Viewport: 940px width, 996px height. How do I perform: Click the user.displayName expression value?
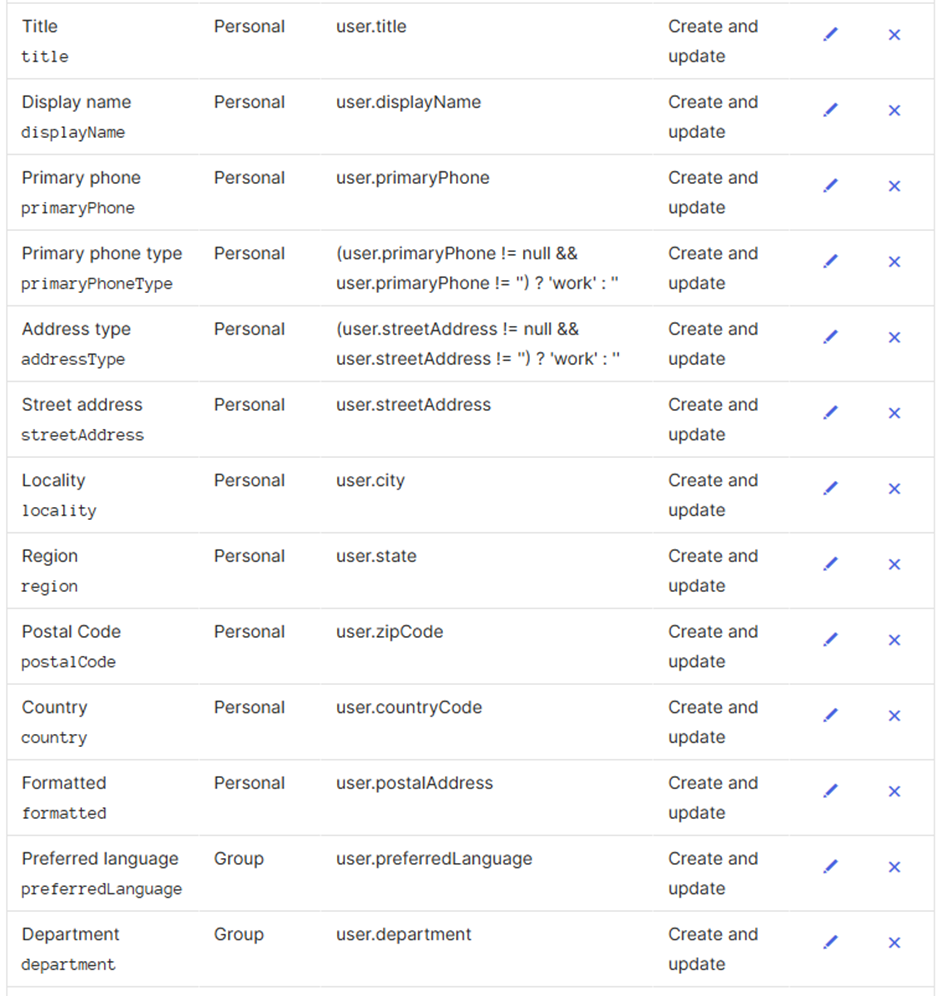coord(408,102)
